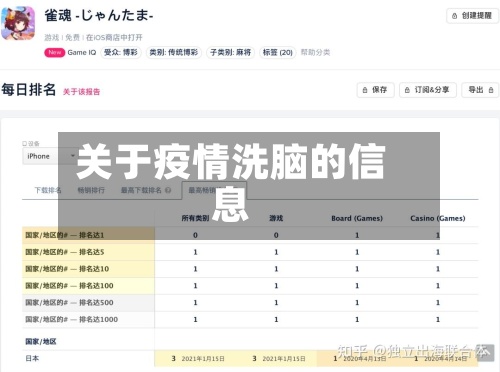Open the 关于该报告 link
Viewport: 500px width, 372px height.
(81, 92)
